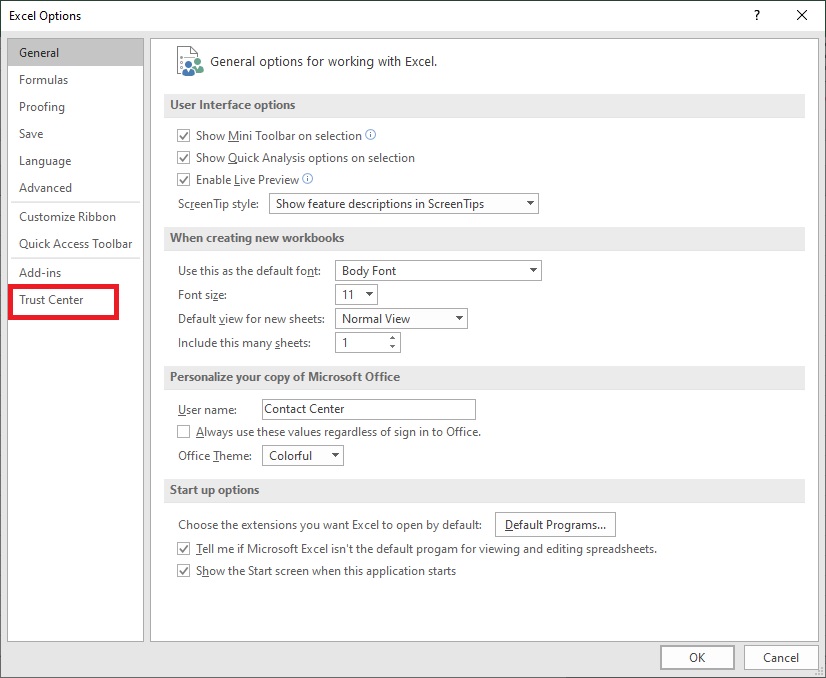Screen dimensions: 826x678
Task: Click the Default Programs button
Action: (555, 525)
